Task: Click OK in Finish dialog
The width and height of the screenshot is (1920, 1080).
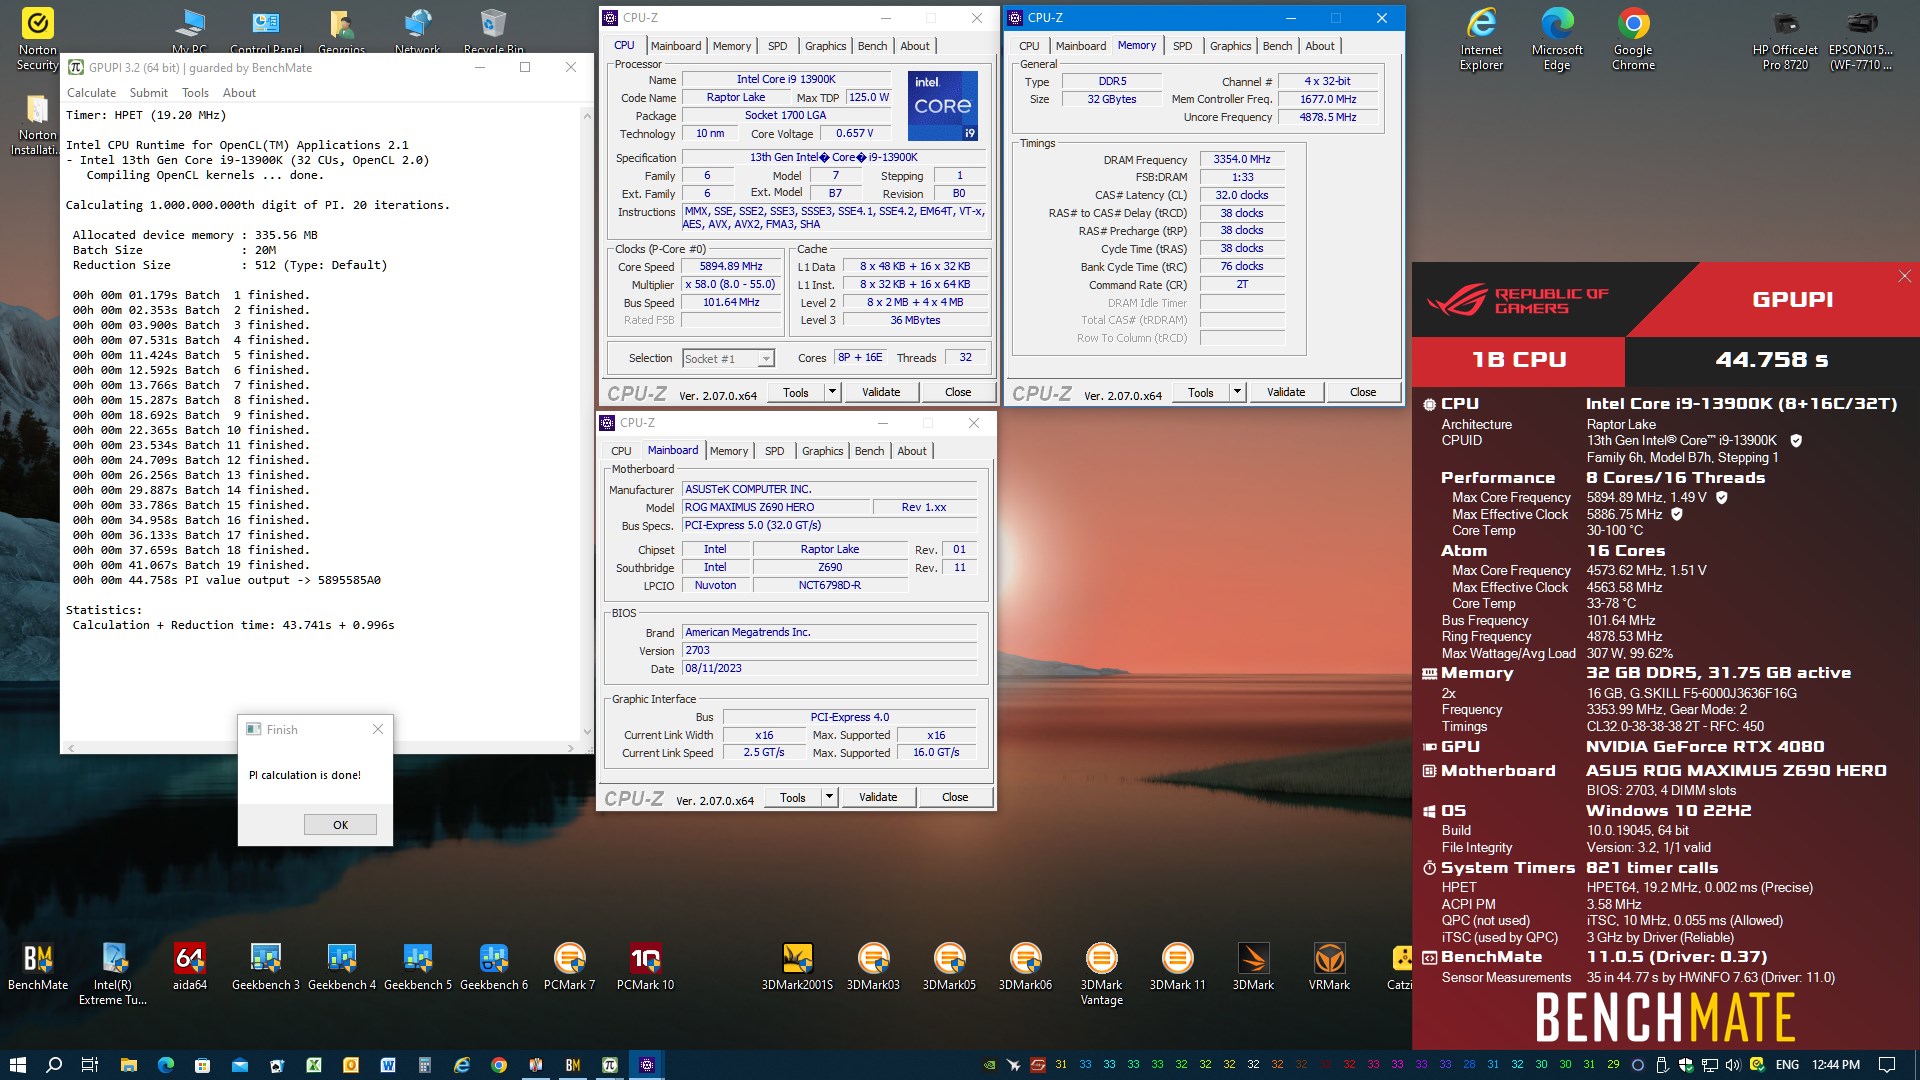Action: click(x=340, y=825)
